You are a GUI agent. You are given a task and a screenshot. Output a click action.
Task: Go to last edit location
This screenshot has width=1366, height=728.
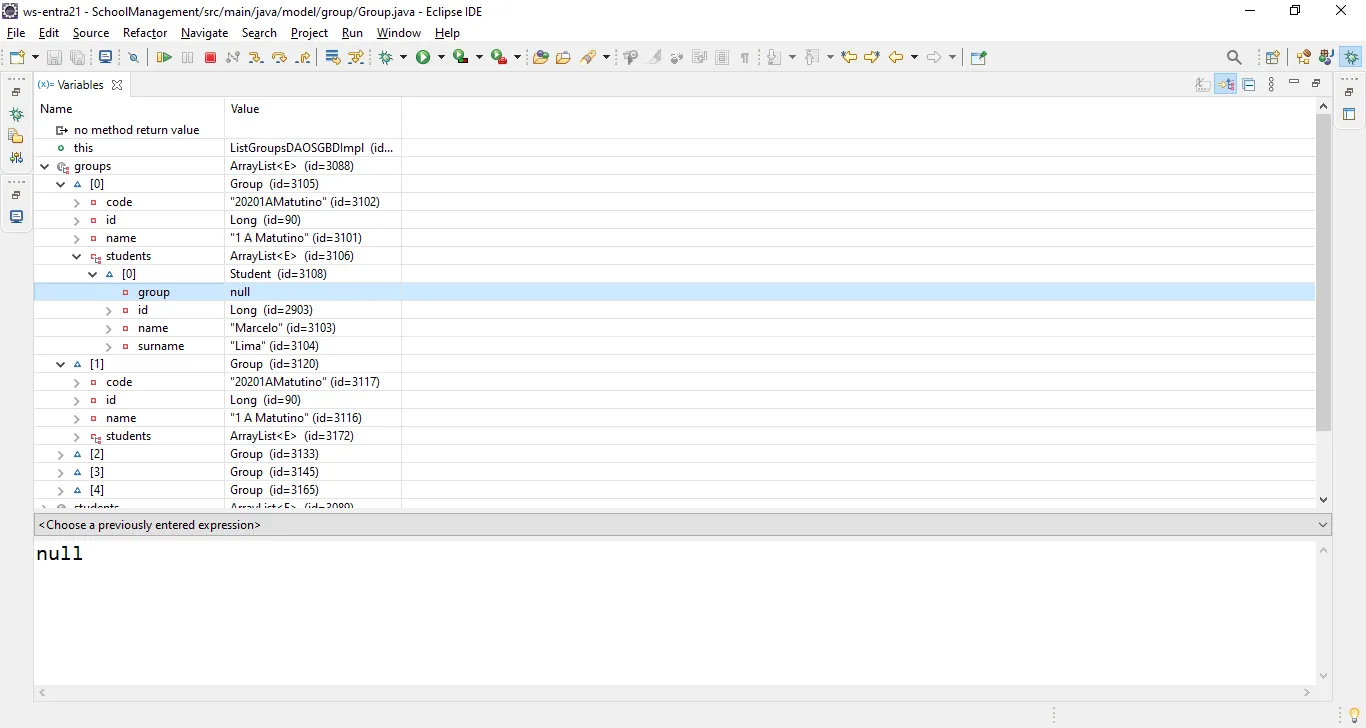click(848, 57)
